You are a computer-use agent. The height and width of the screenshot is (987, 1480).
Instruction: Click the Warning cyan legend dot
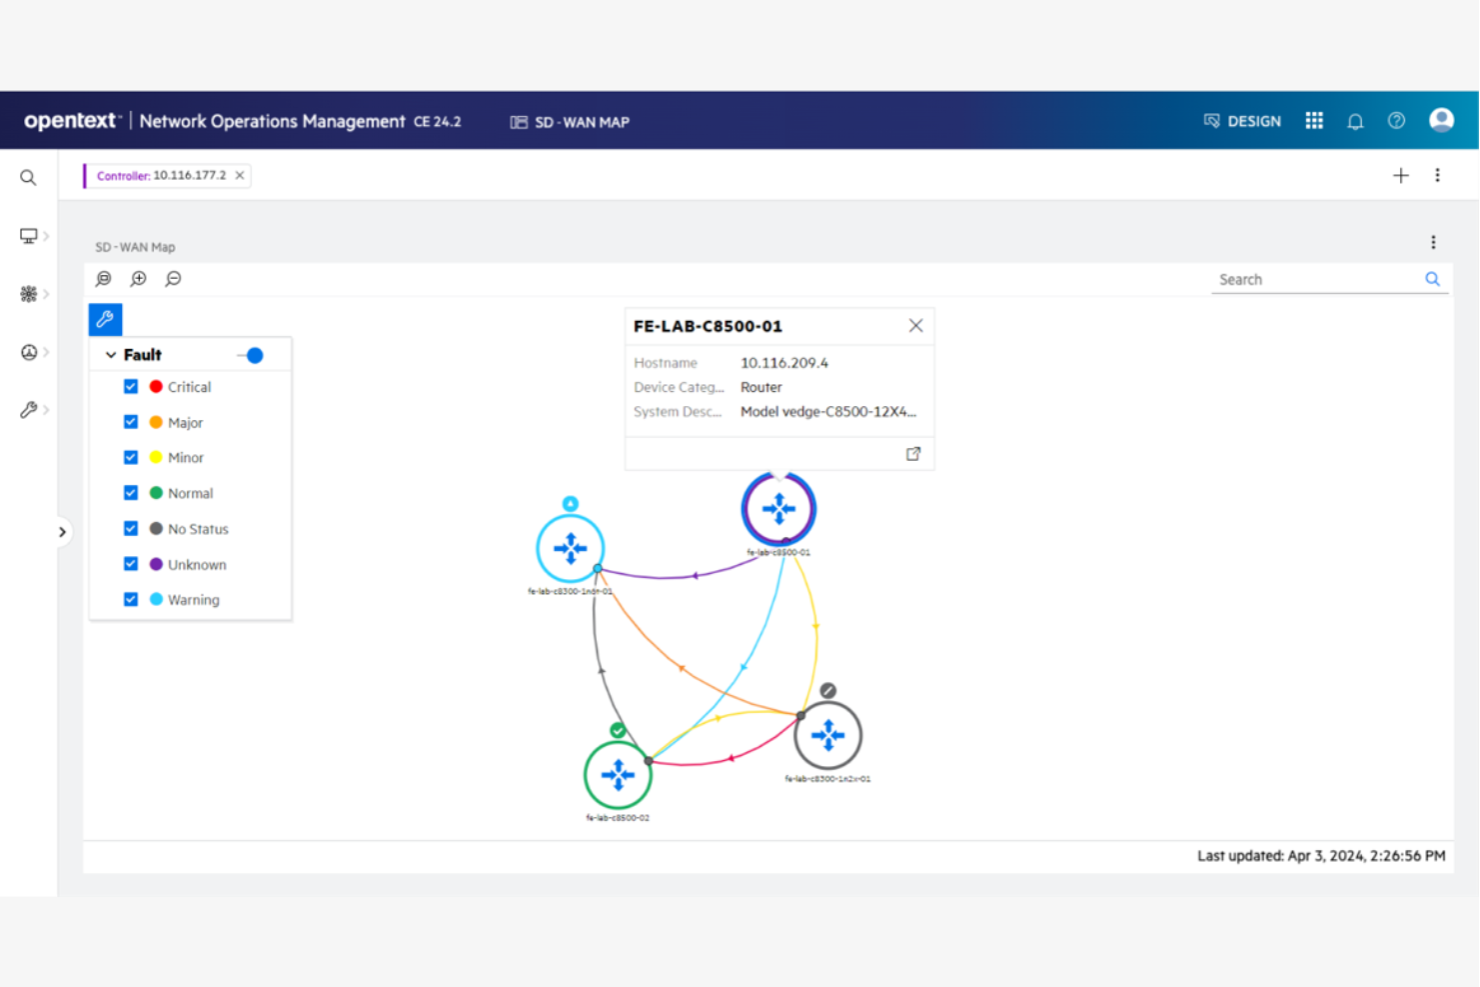[156, 599]
